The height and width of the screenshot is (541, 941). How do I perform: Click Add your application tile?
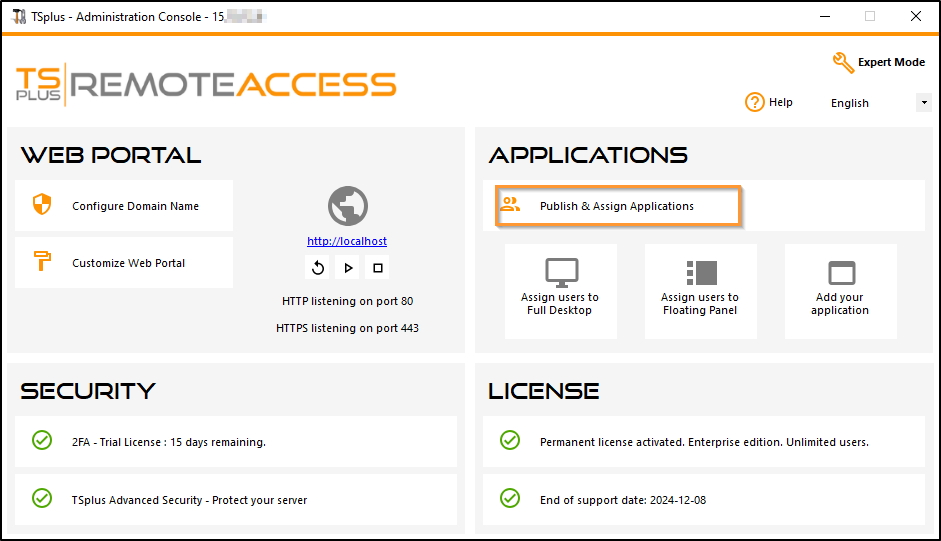click(840, 291)
